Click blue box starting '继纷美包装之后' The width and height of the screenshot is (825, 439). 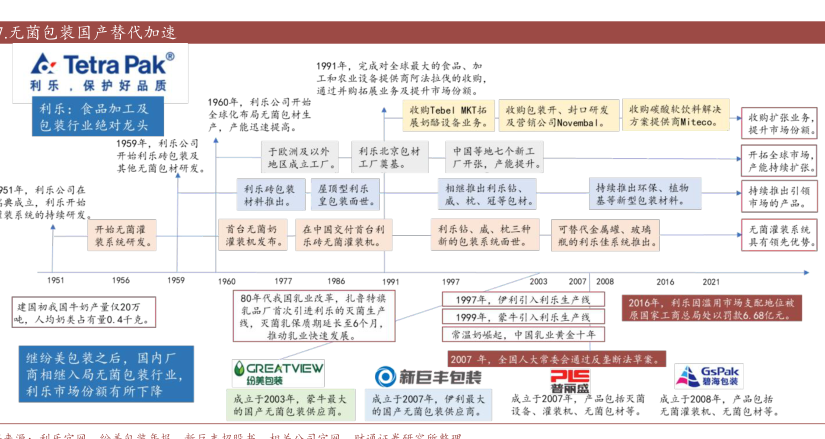coord(106,374)
